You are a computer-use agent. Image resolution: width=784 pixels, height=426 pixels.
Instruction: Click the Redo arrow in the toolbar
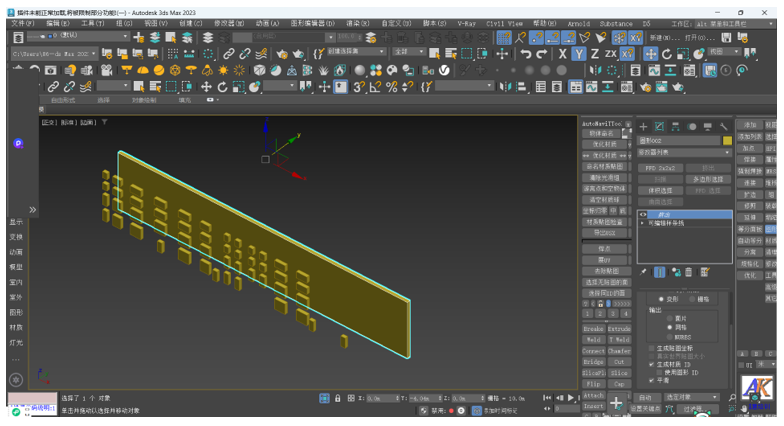[542, 54]
